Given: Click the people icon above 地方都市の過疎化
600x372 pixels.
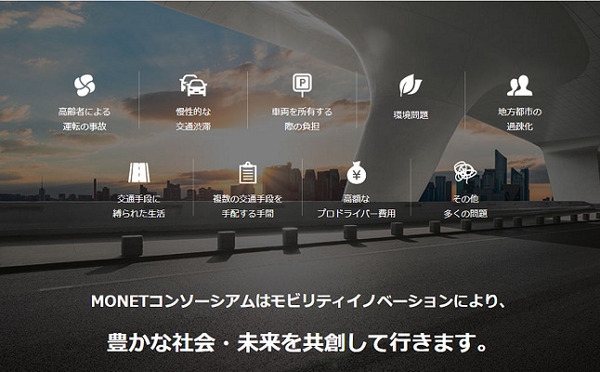Looking at the screenshot, I should [519, 85].
